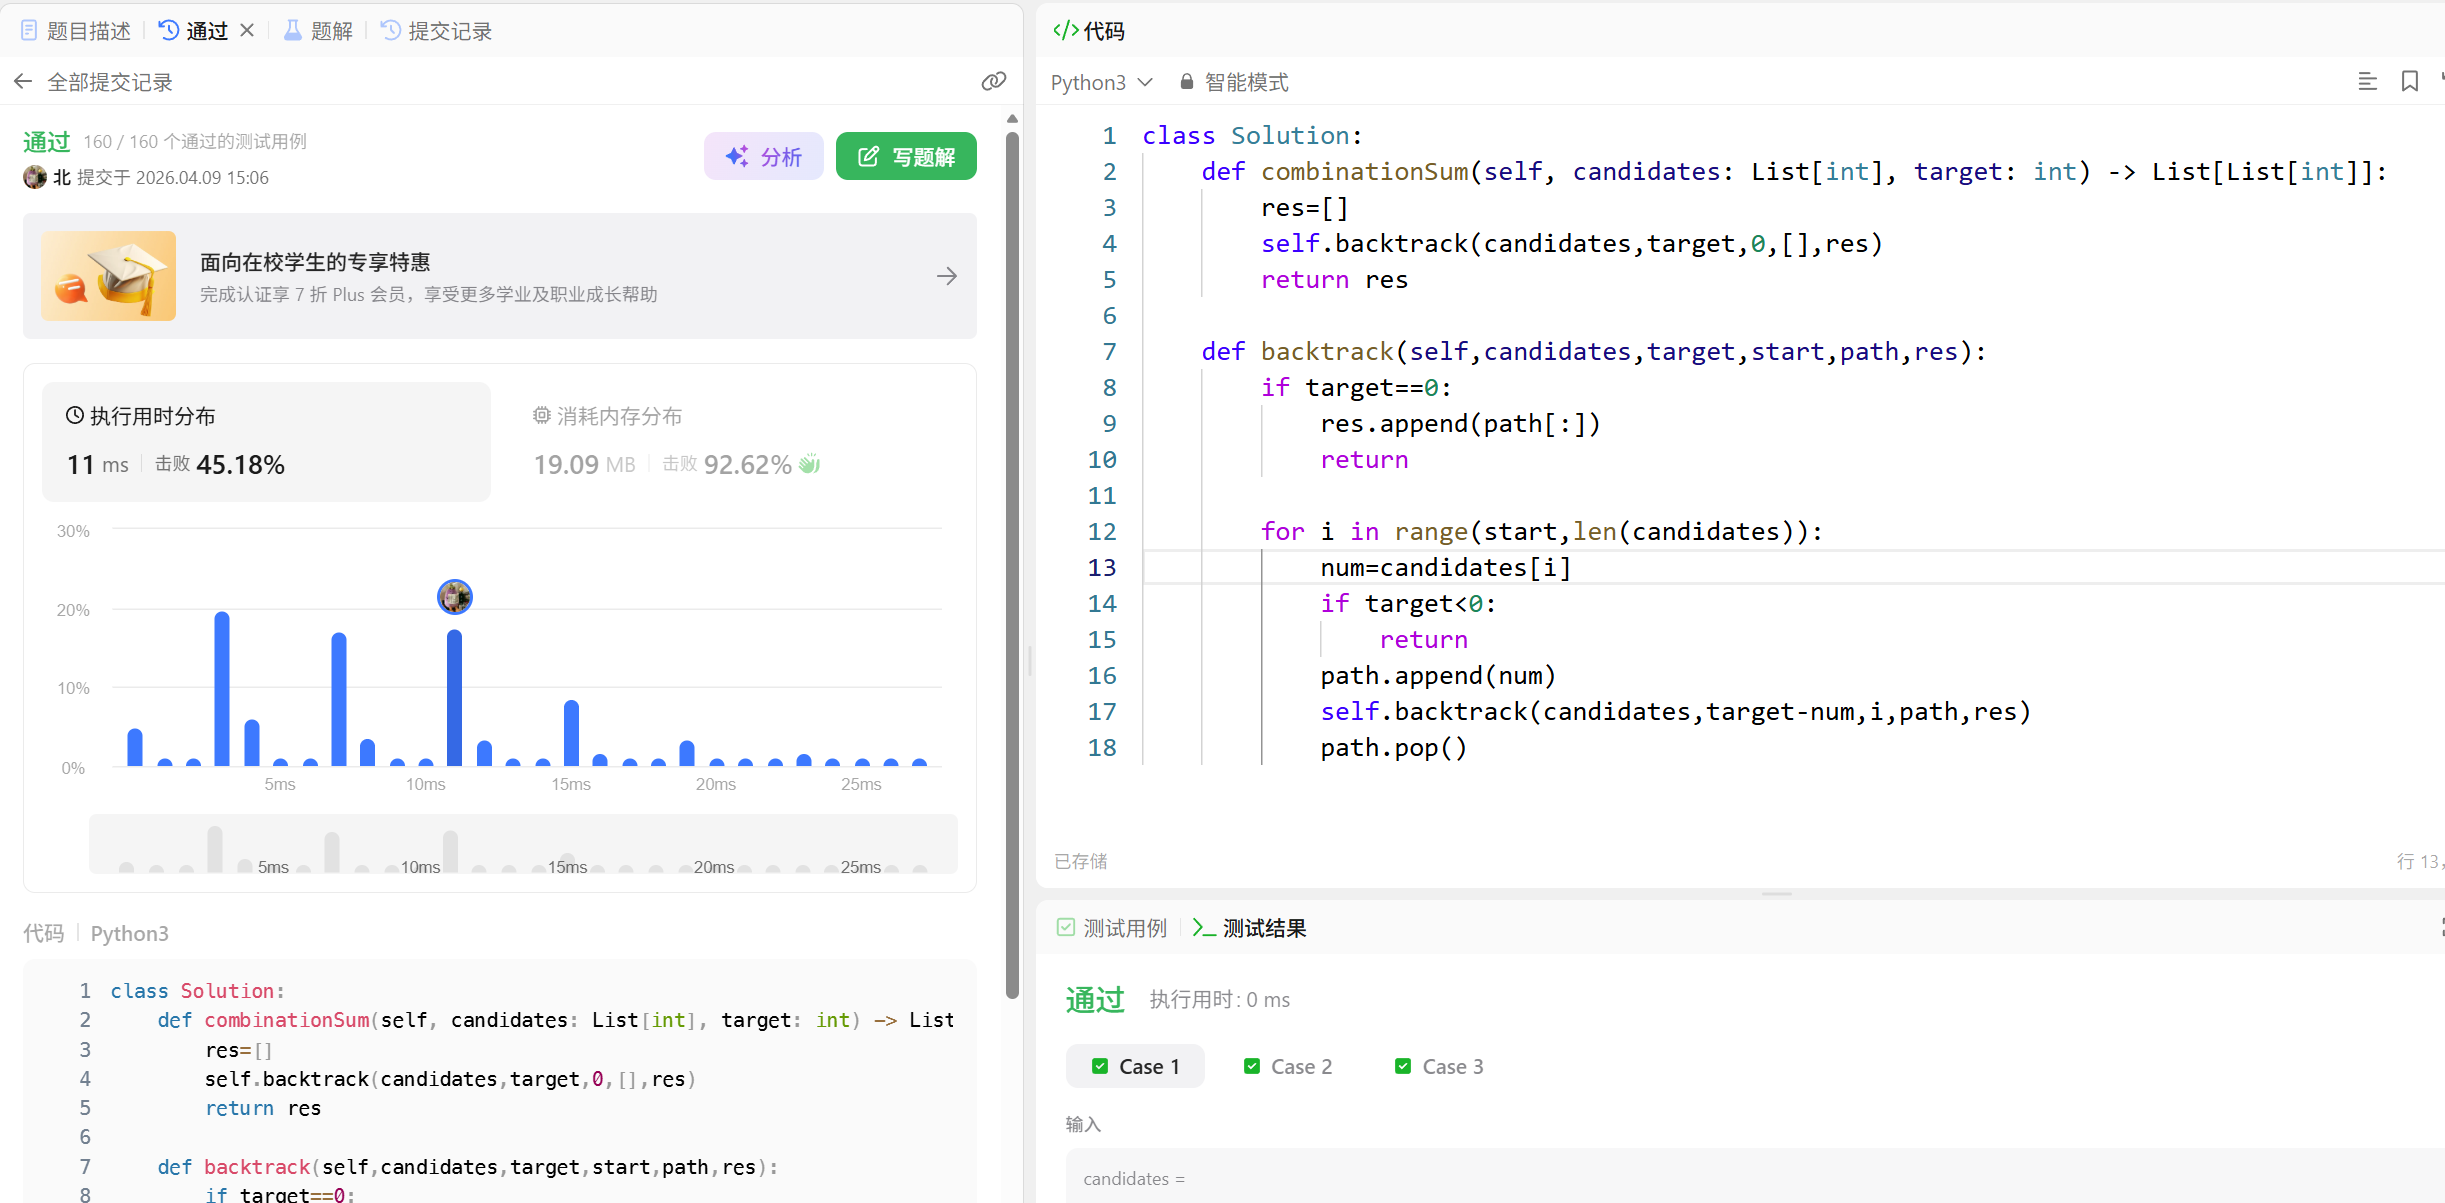Image resolution: width=2445 pixels, height=1203 pixels.
Task: Click the green 写题解 button
Action: pyautogui.click(x=906, y=157)
